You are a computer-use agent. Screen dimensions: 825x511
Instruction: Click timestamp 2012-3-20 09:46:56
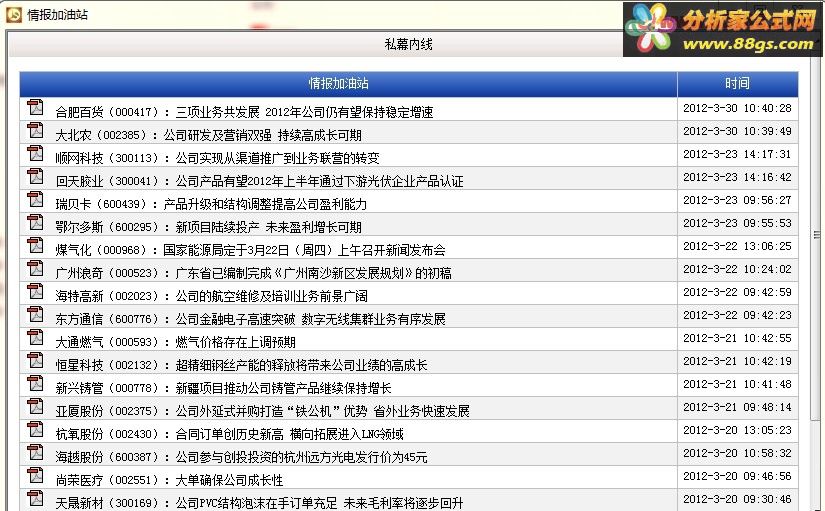tap(737, 476)
